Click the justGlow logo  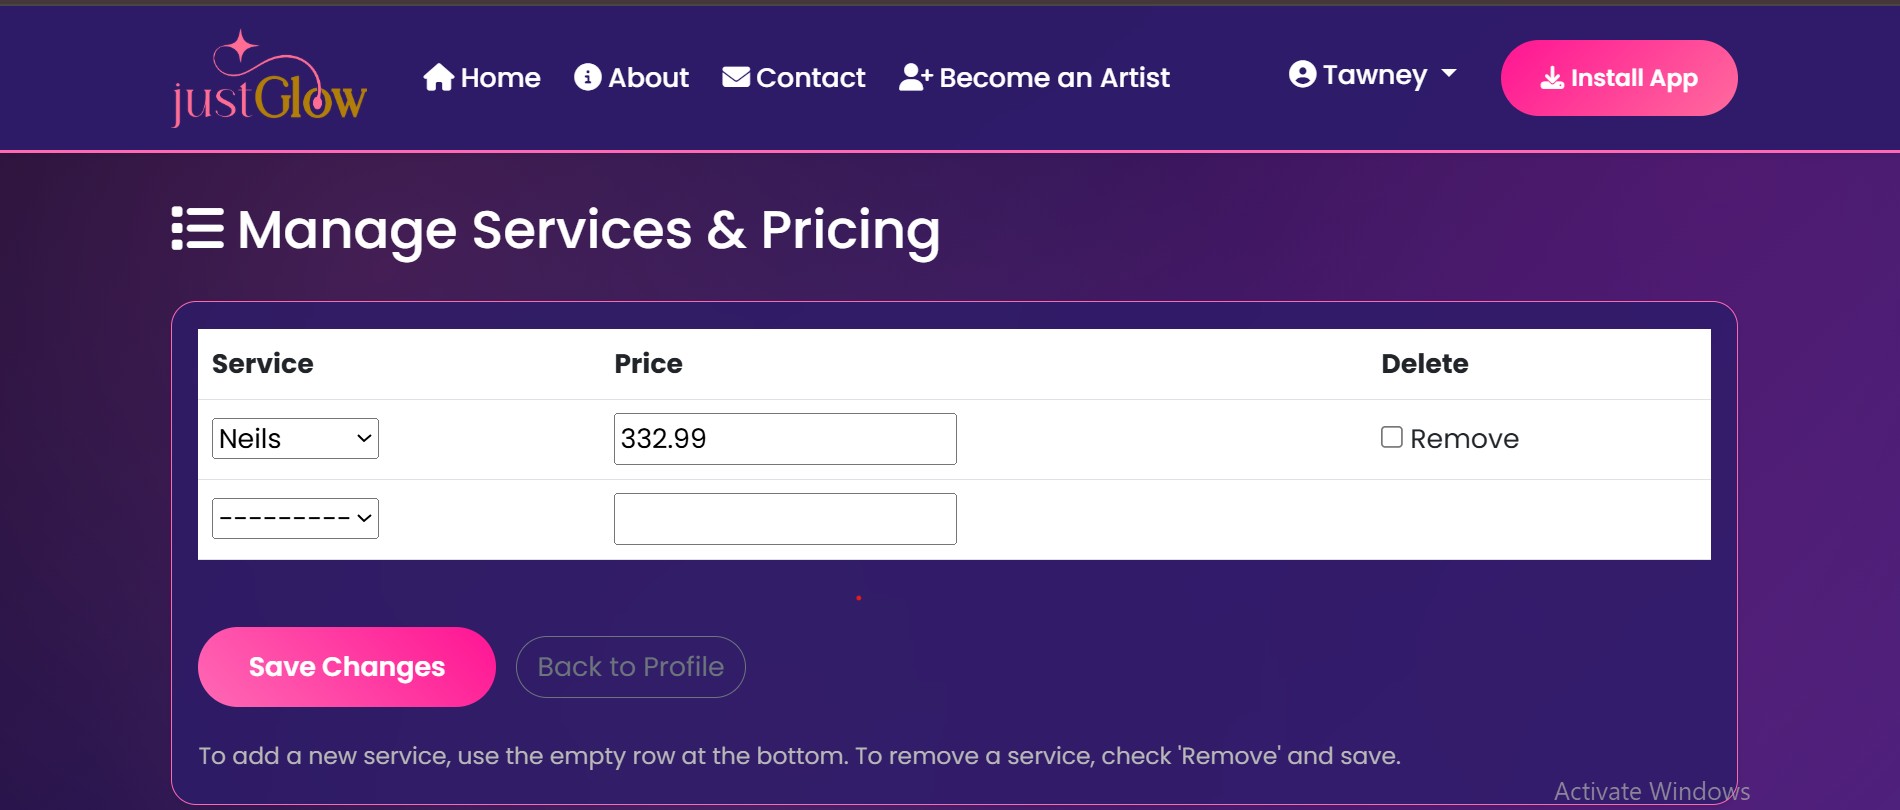[269, 80]
